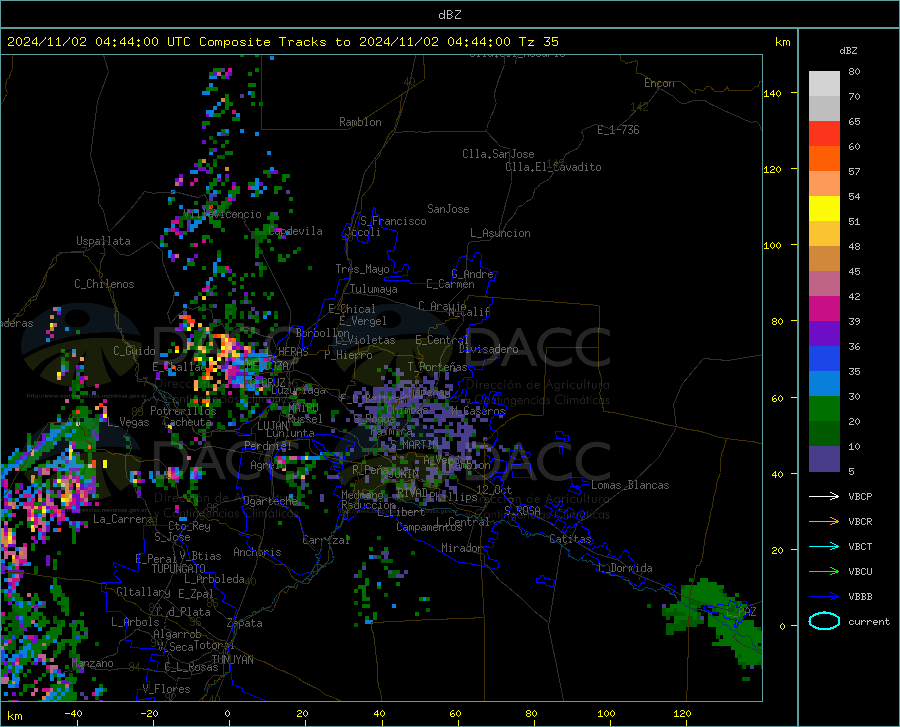Click the 'Tz 35' text in the header
This screenshot has height=727, width=900.
click(x=539, y=42)
